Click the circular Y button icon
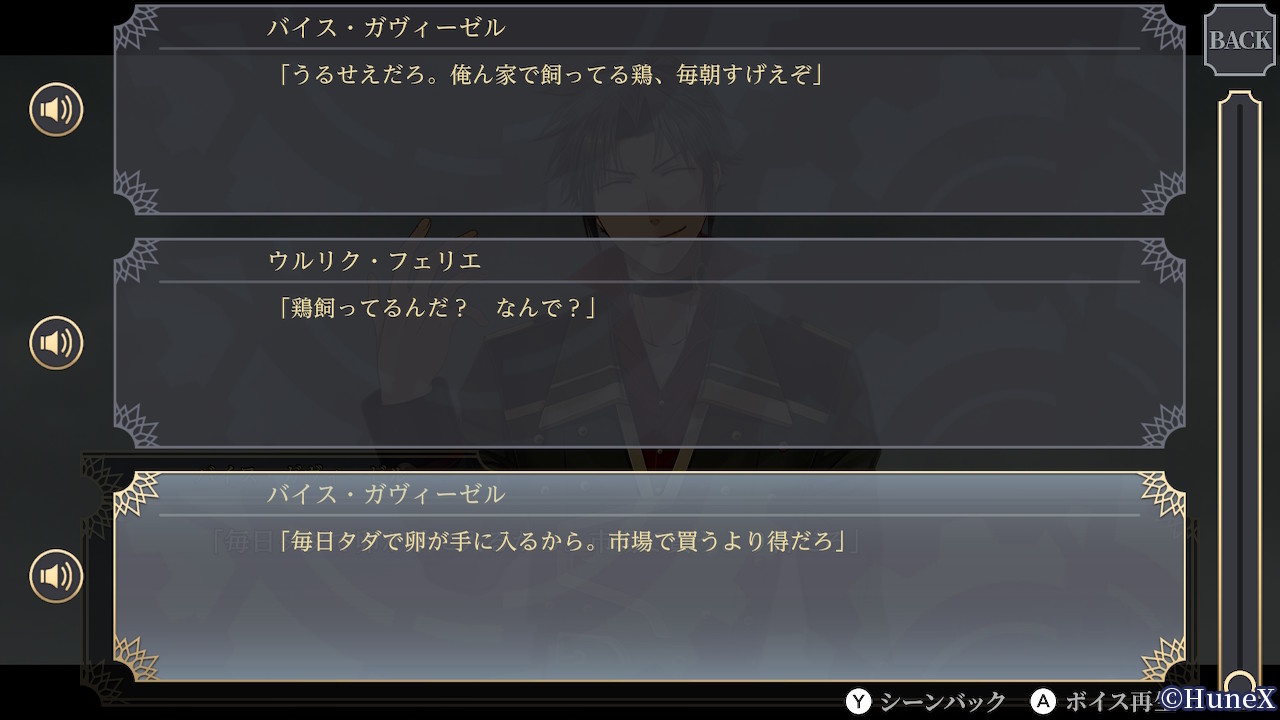The image size is (1280, 720). coord(858,701)
